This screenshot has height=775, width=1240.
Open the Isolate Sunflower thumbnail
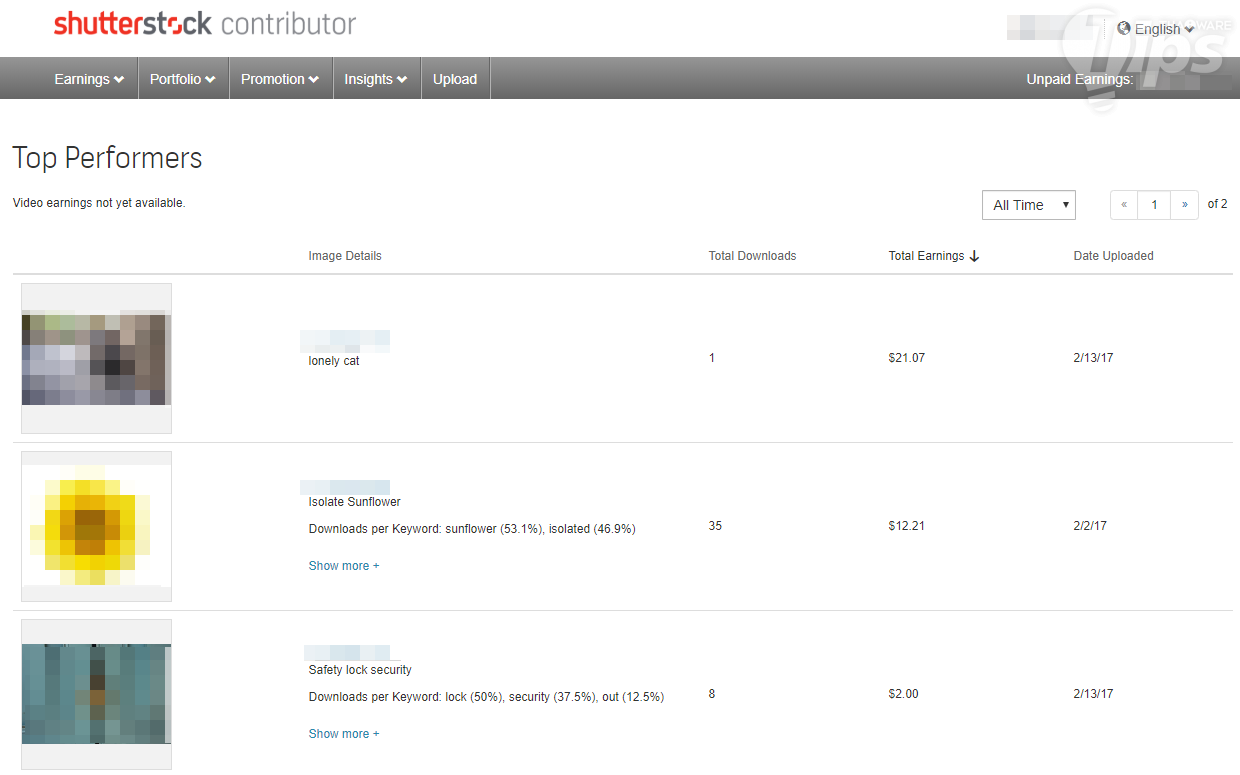pyautogui.click(x=96, y=526)
